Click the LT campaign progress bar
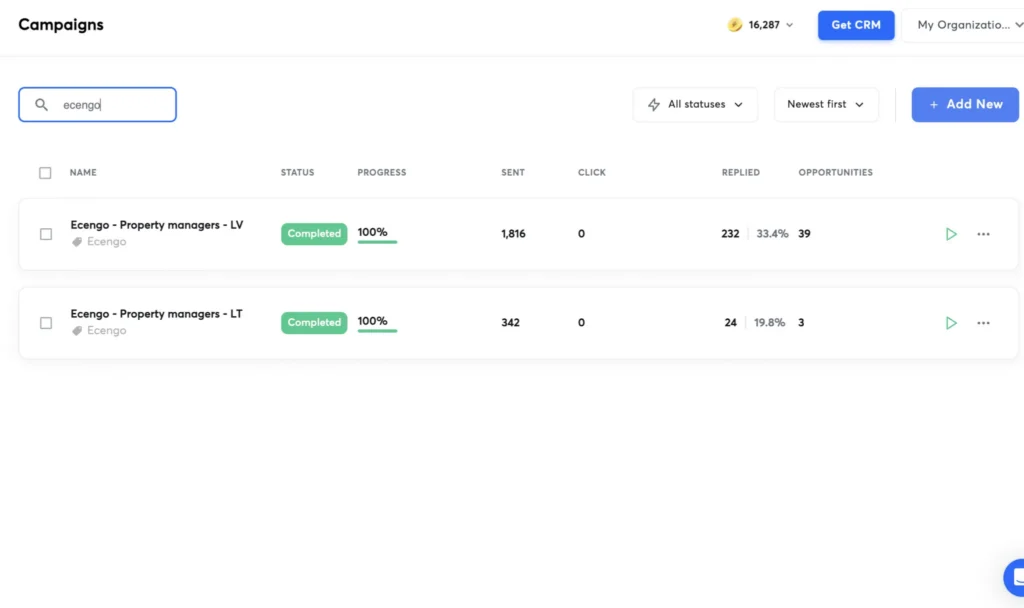The height and width of the screenshot is (608, 1024). pos(377,331)
